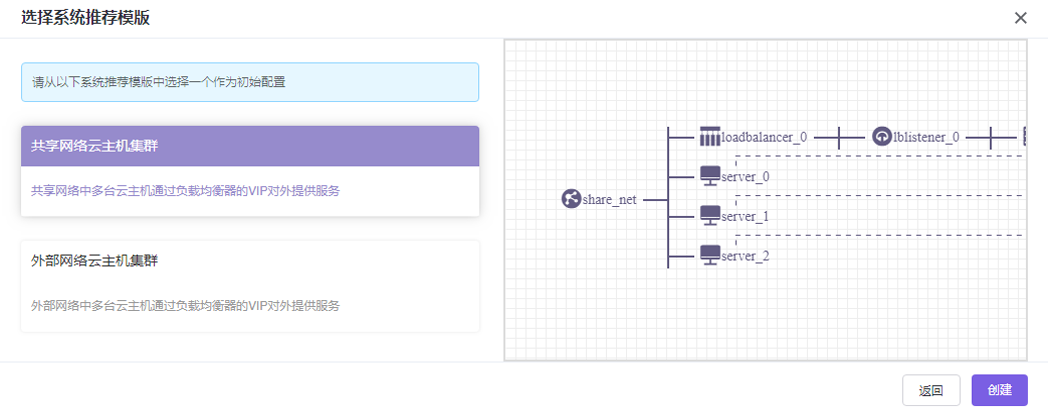
Task: Click the server_0 text label
Action: [x=745, y=177]
